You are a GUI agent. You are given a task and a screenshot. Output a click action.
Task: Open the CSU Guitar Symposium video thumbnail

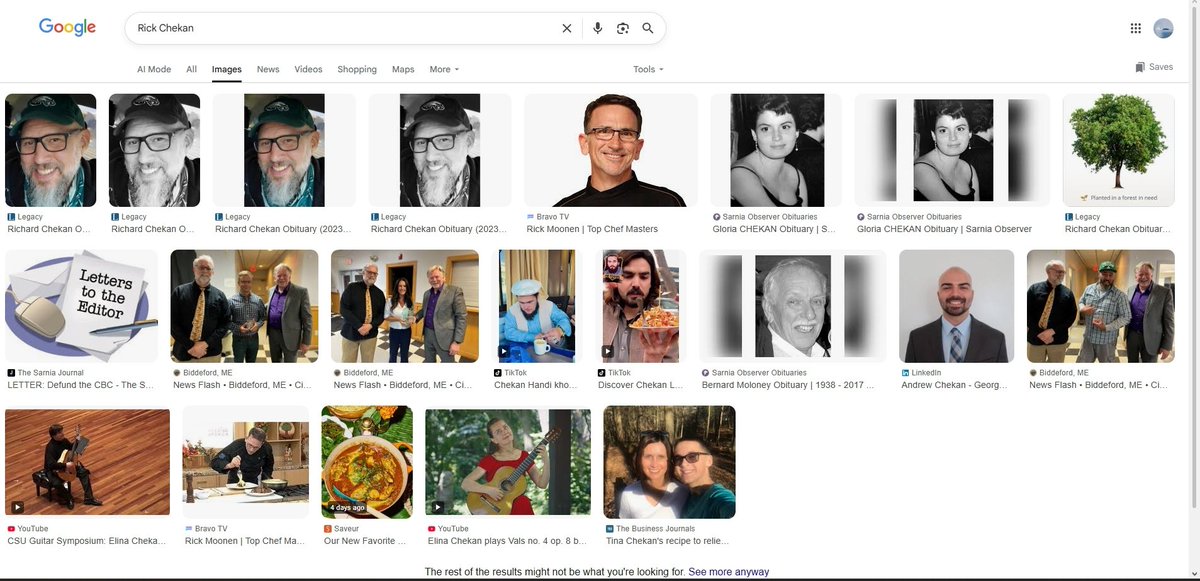coord(88,462)
